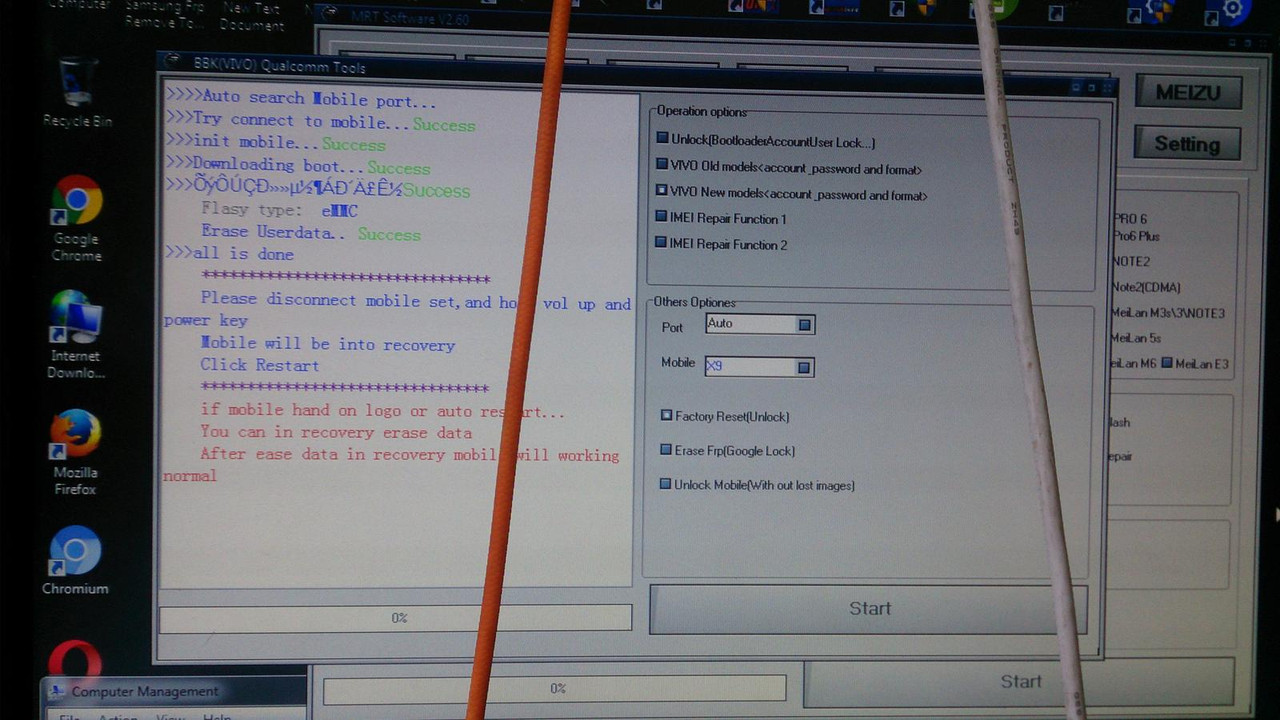The height and width of the screenshot is (720, 1280).
Task: Tick the Factory Reset(Unlock) checkbox
Action: (666, 415)
